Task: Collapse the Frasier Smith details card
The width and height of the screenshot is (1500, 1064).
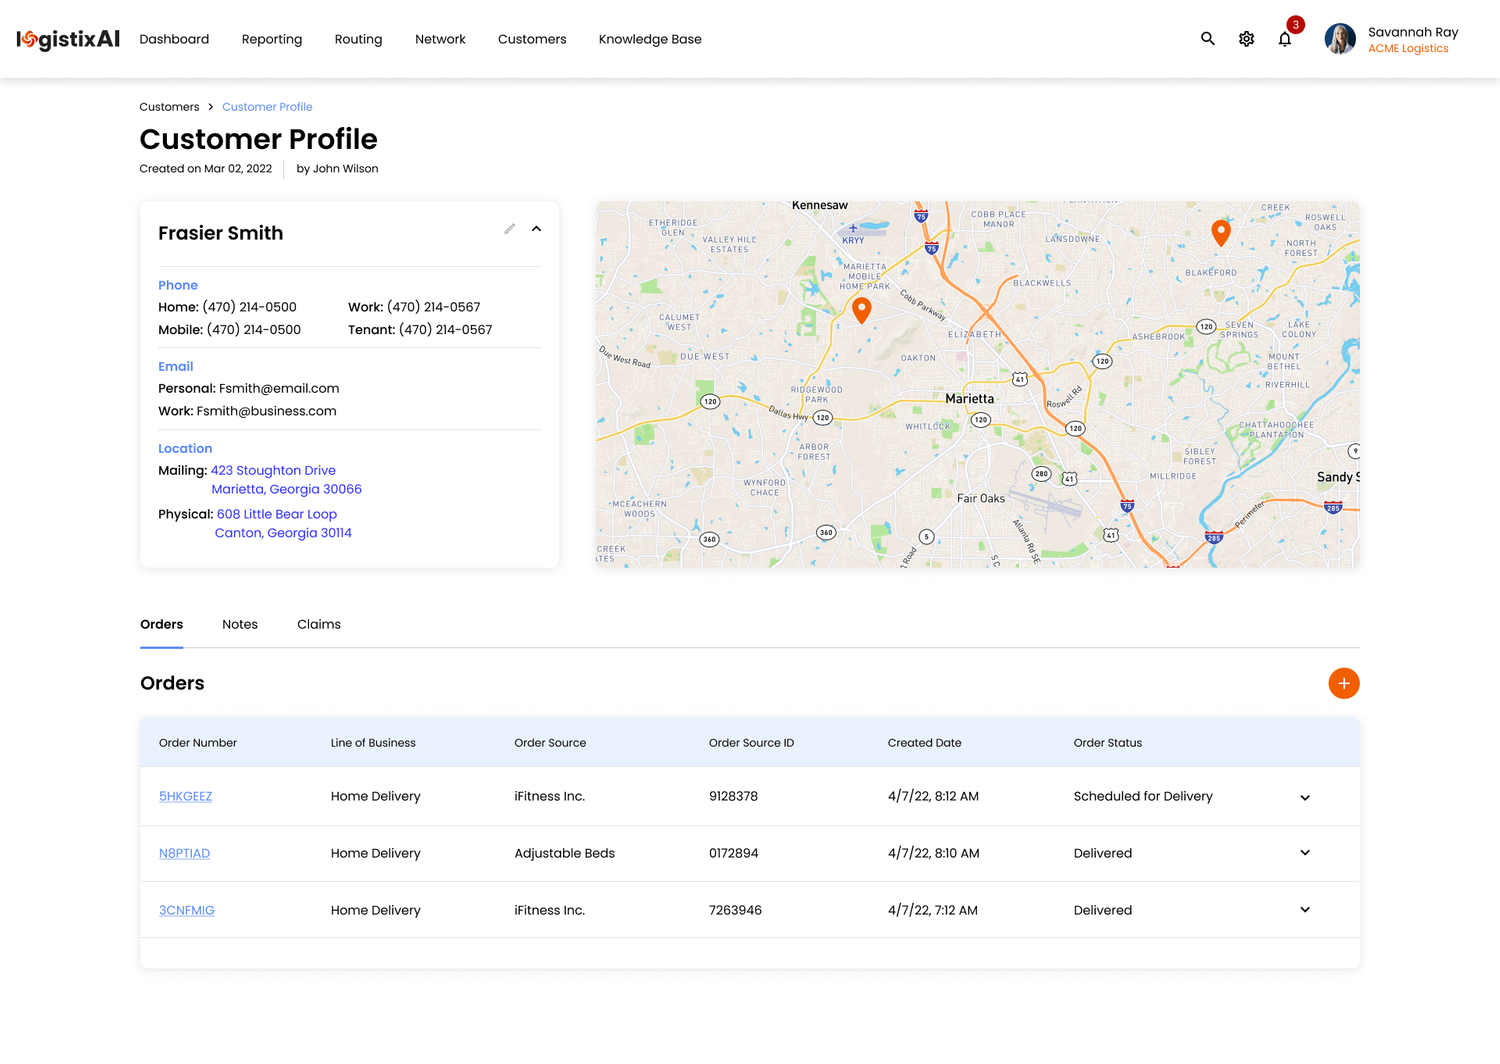Action: [x=536, y=229]
